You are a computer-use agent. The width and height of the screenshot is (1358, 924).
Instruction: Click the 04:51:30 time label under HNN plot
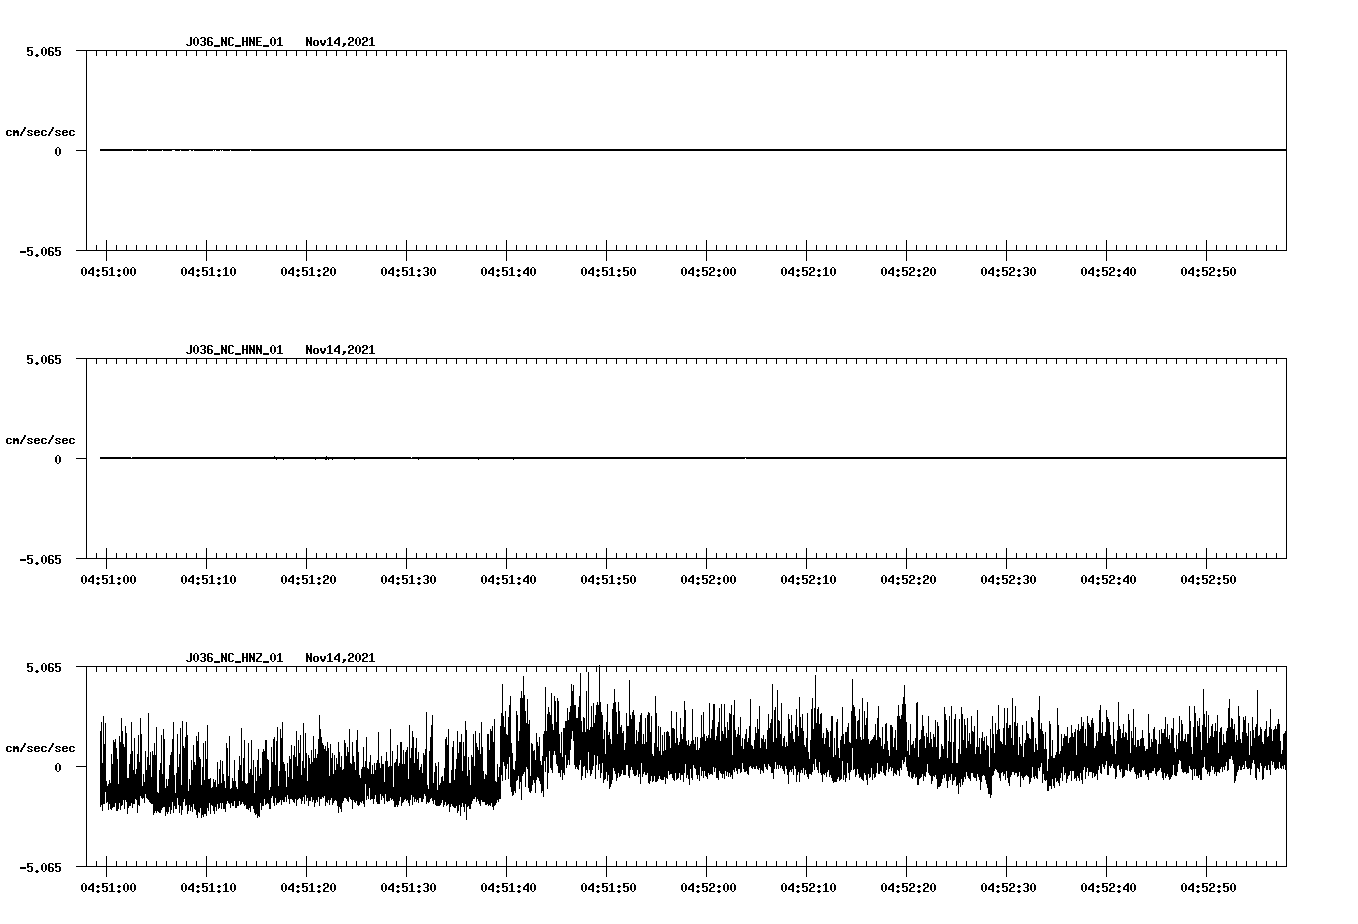408,580
